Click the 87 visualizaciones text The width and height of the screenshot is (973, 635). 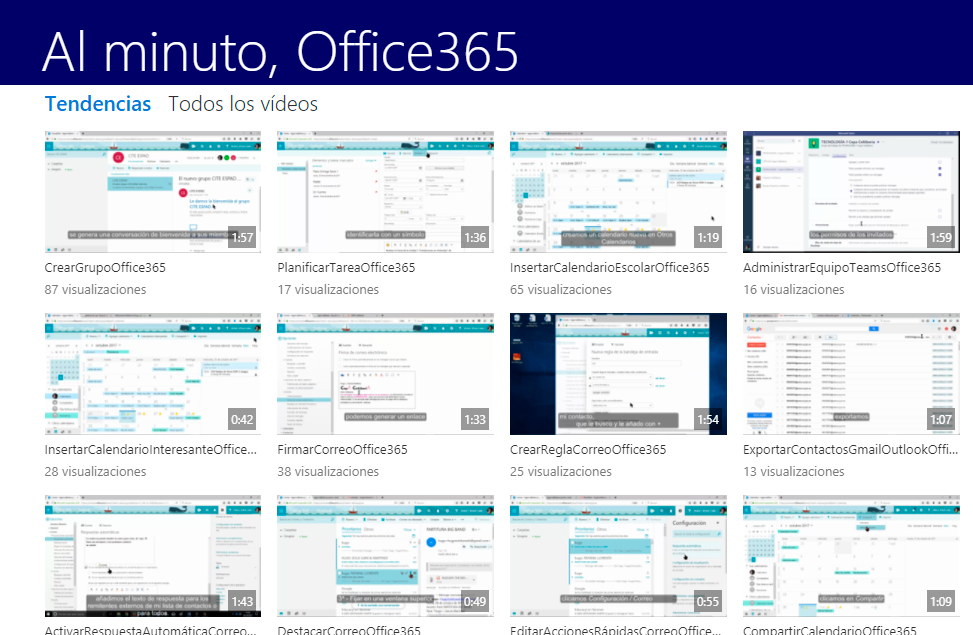(96, 290)
